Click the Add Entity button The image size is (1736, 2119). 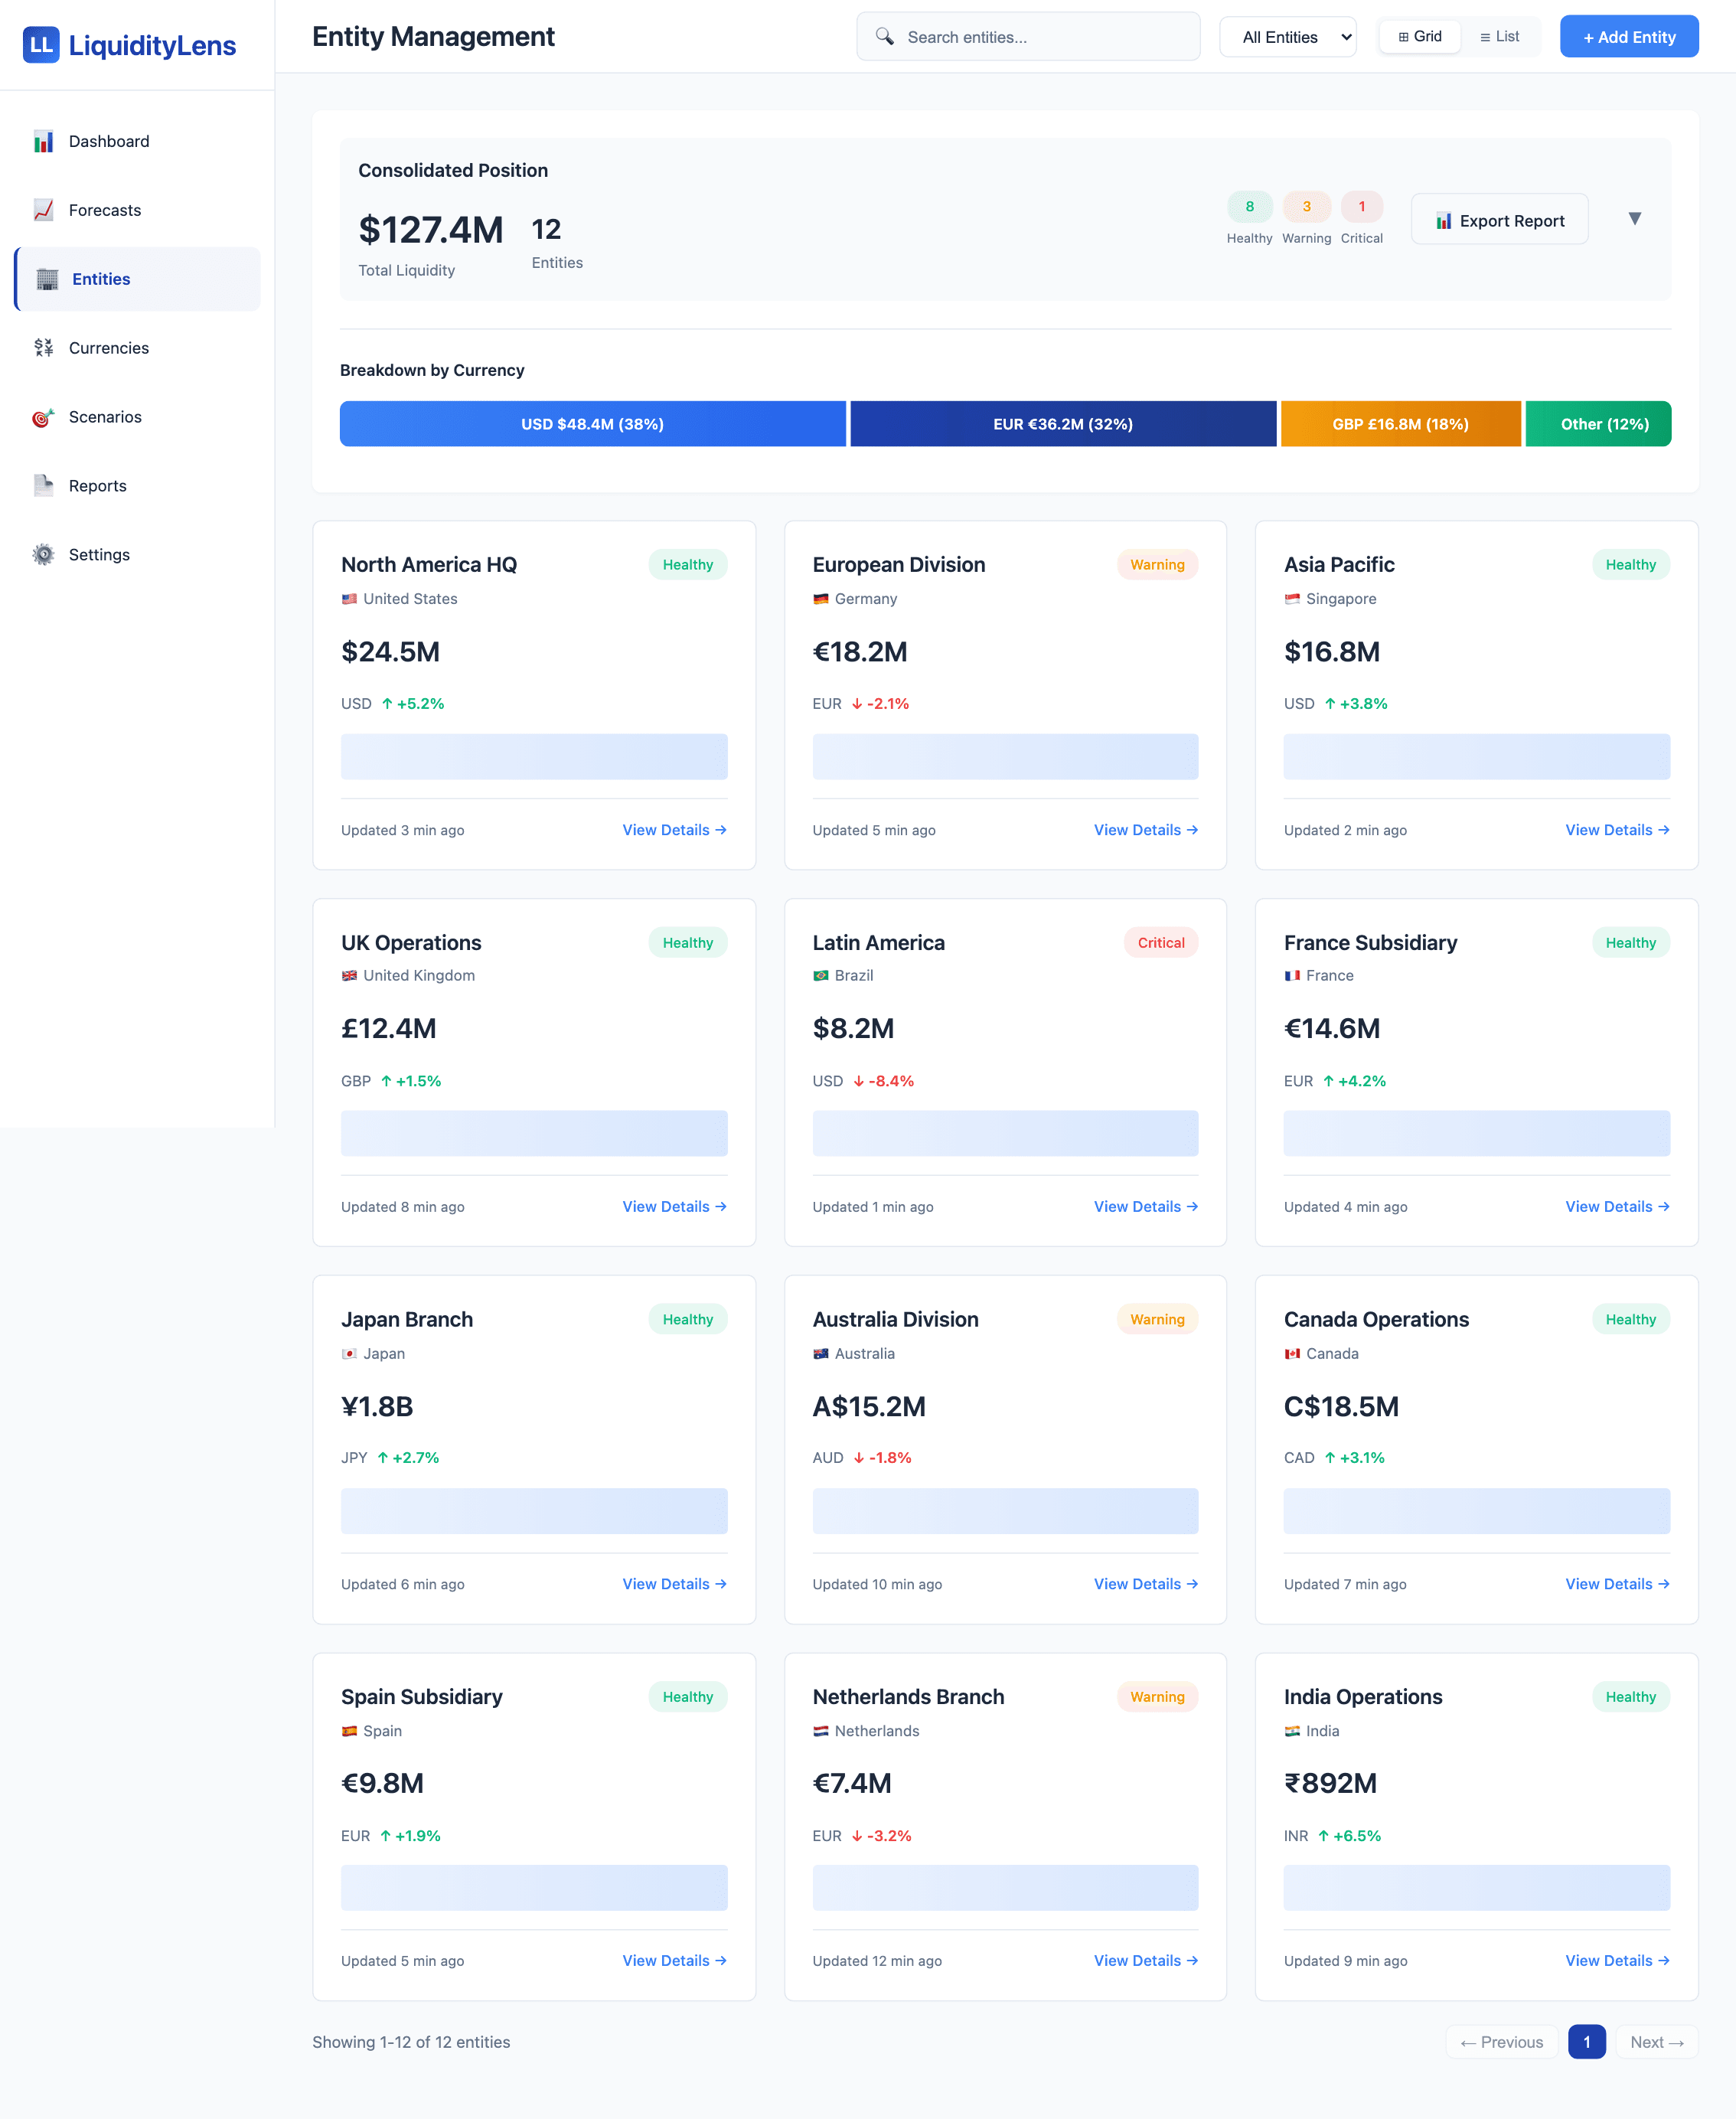pyautogui.click(x=1628, y=37)
